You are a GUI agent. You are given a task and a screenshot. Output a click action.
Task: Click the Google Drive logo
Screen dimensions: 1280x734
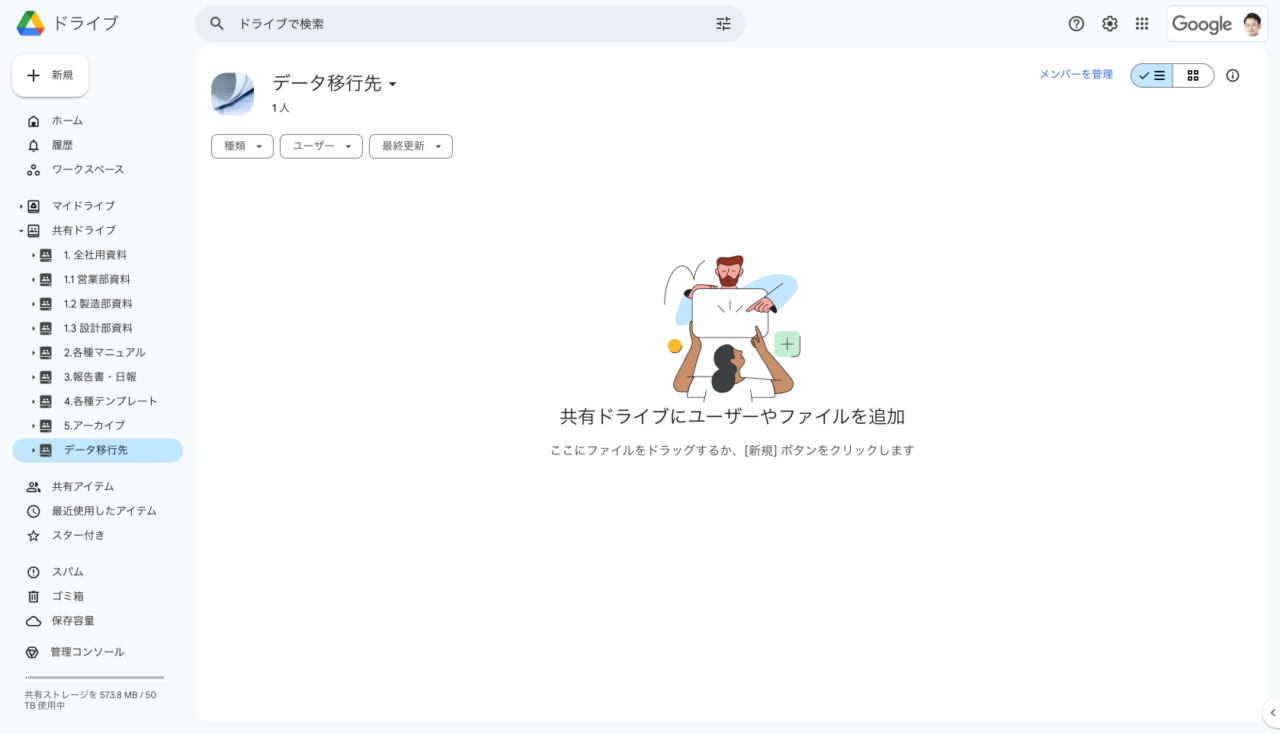coord(31,23)
